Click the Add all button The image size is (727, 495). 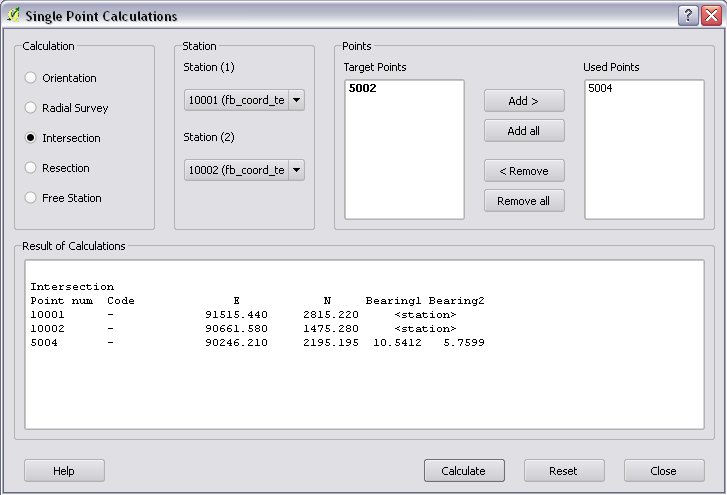pyautogui.click(x=524, y=131)
